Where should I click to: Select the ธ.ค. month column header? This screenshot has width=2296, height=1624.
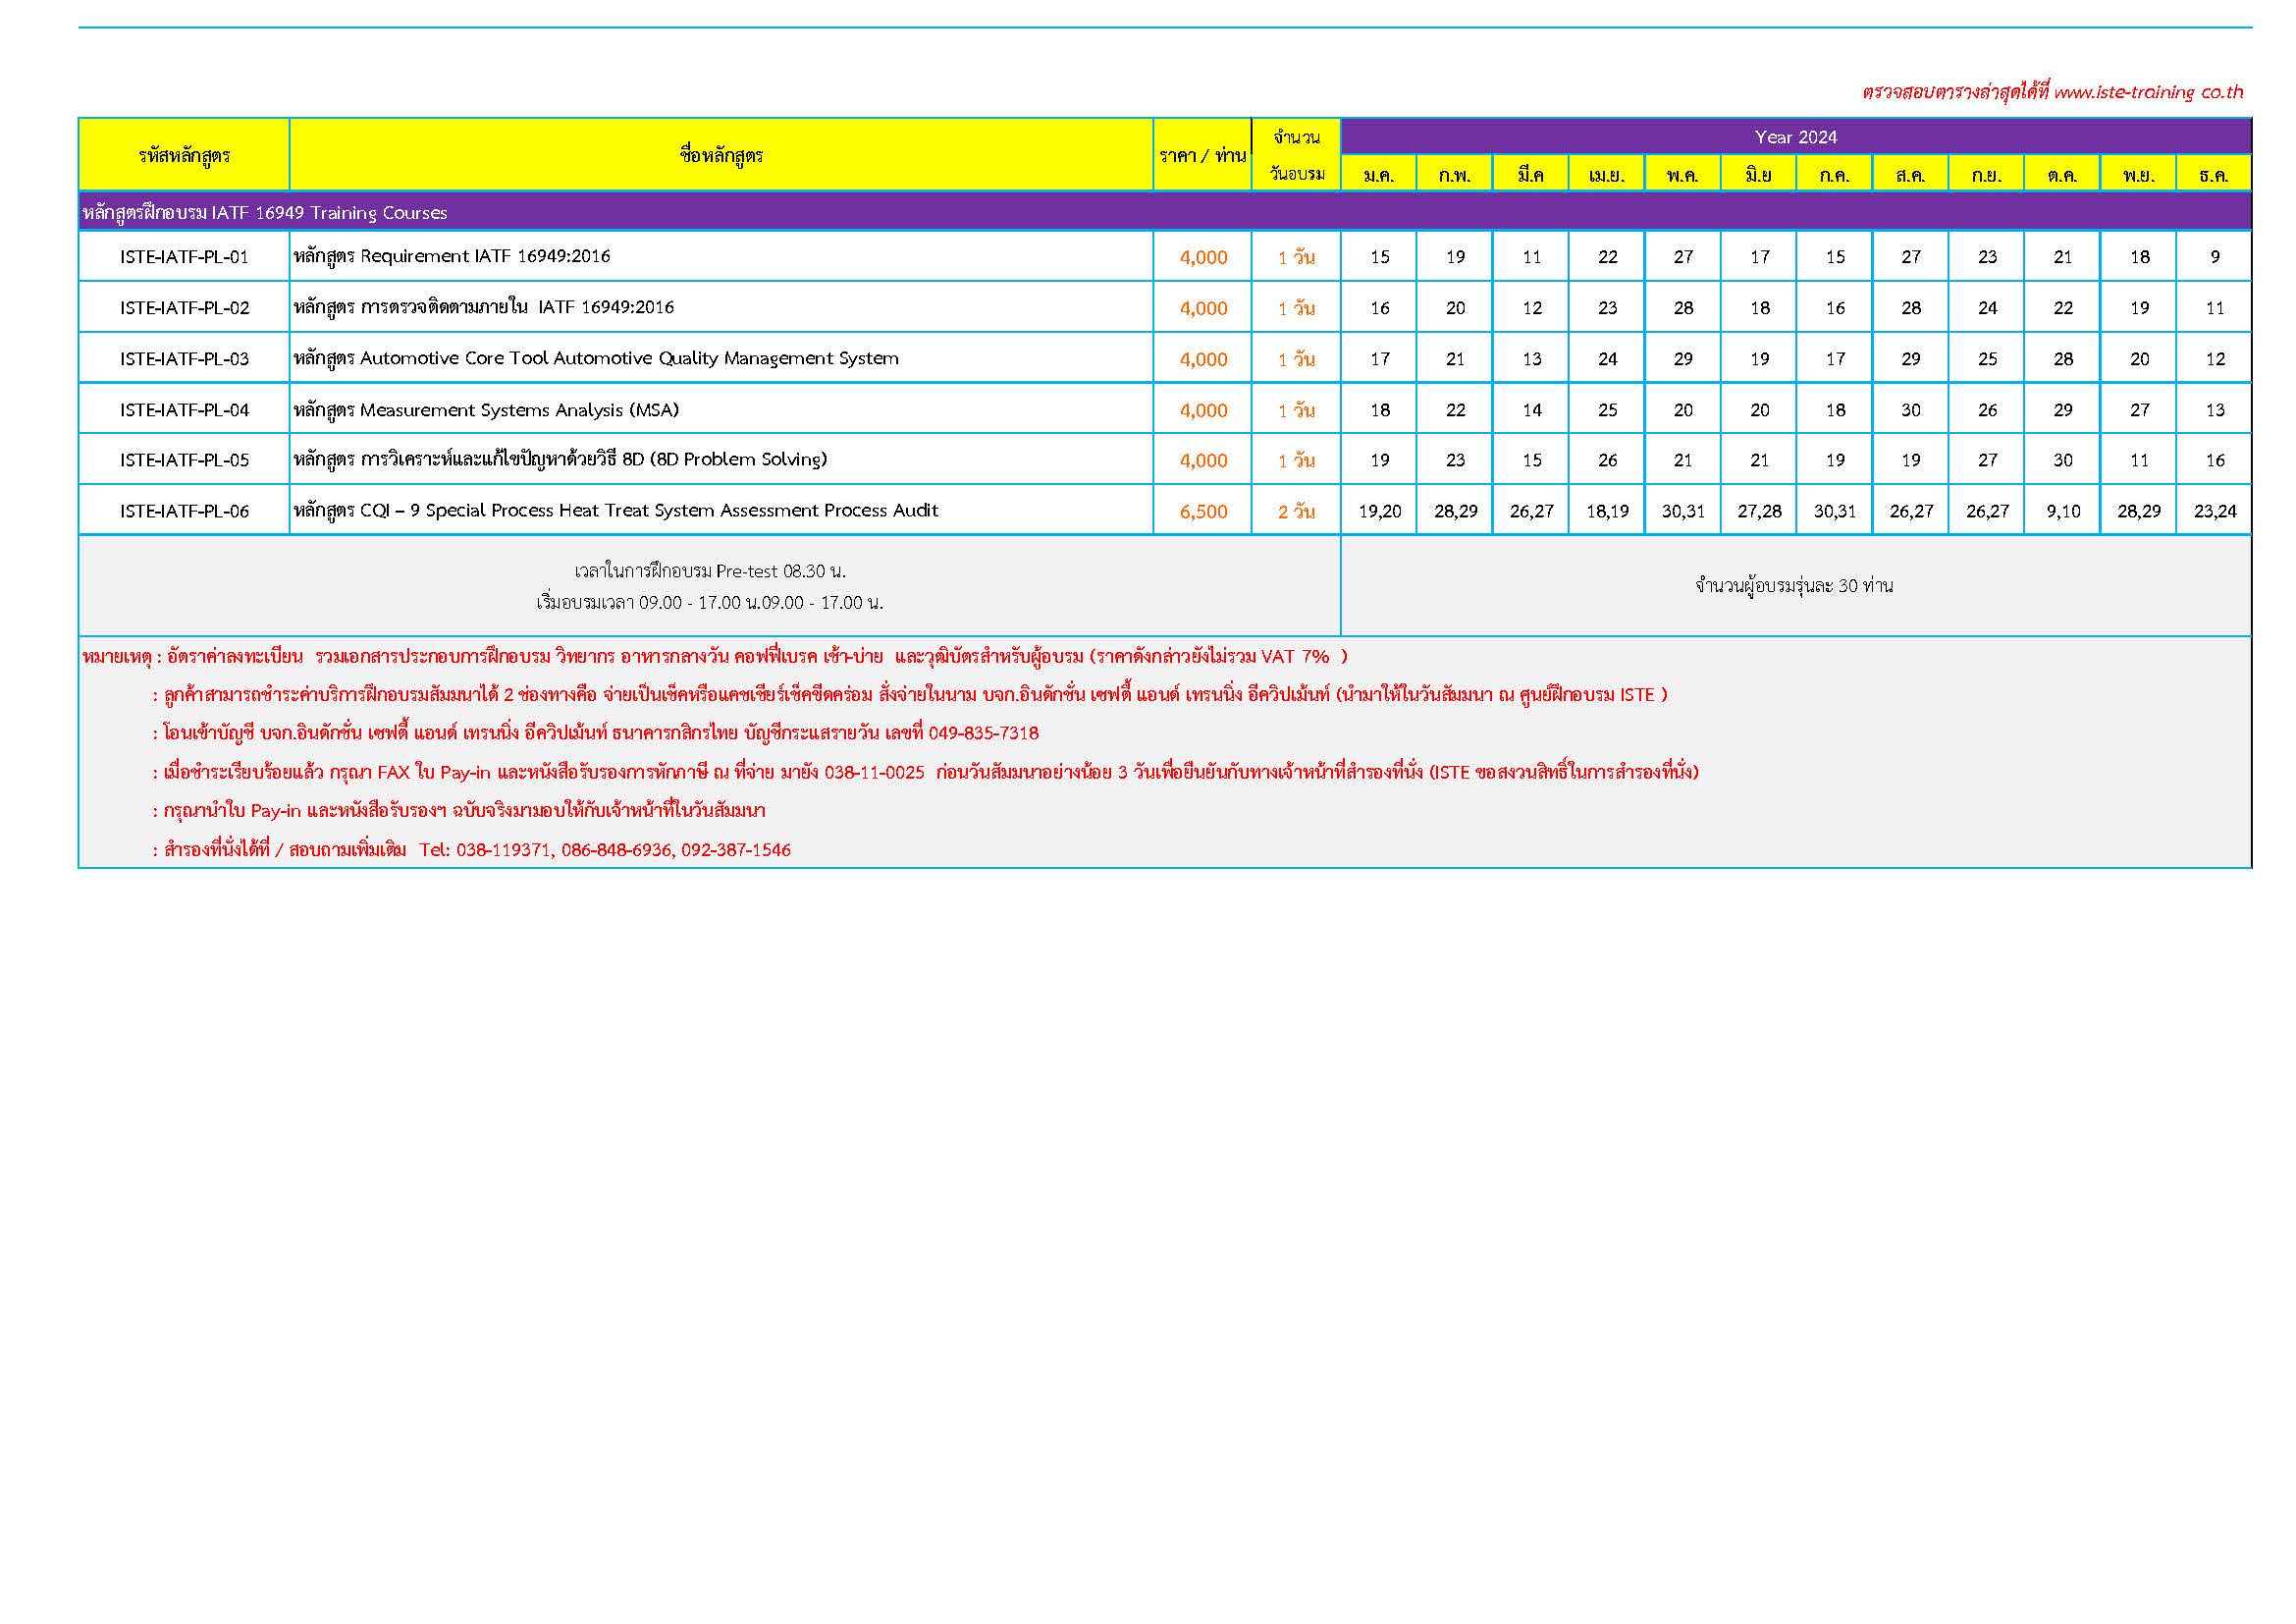tap(2213, 175)
